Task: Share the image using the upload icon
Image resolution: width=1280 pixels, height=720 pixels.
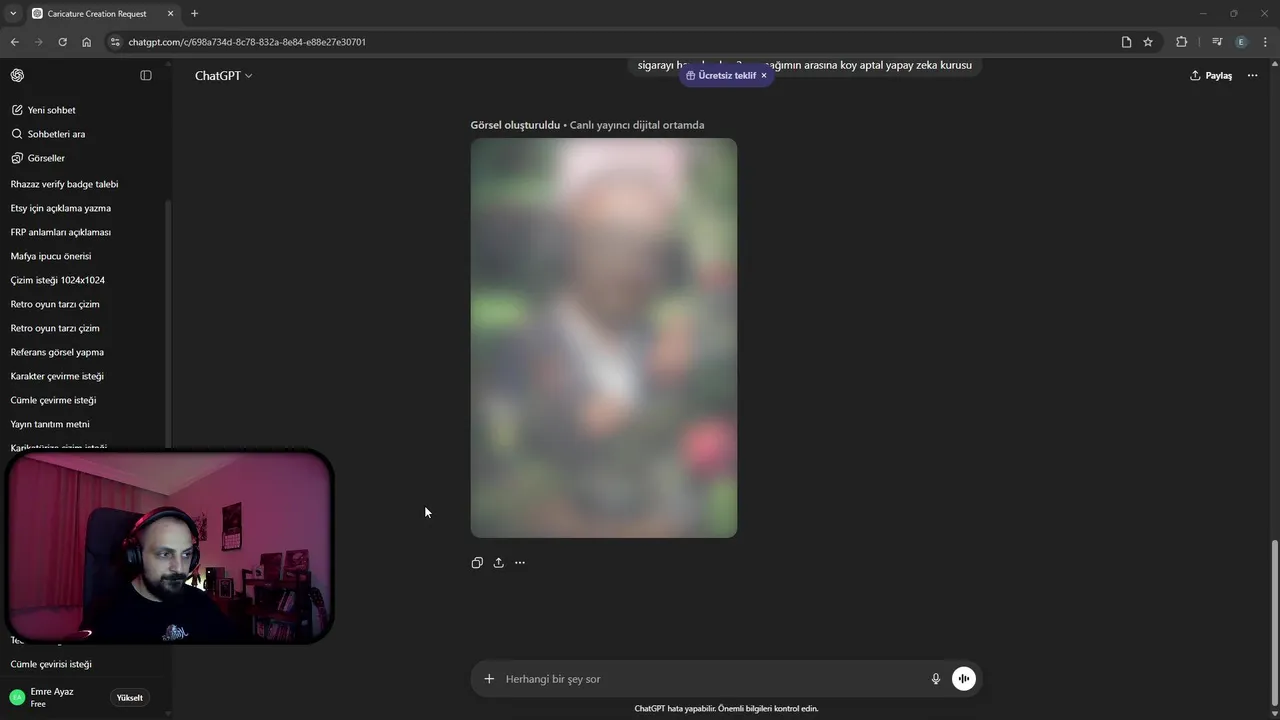Action: pyautogui.click(x=498, y=563)
